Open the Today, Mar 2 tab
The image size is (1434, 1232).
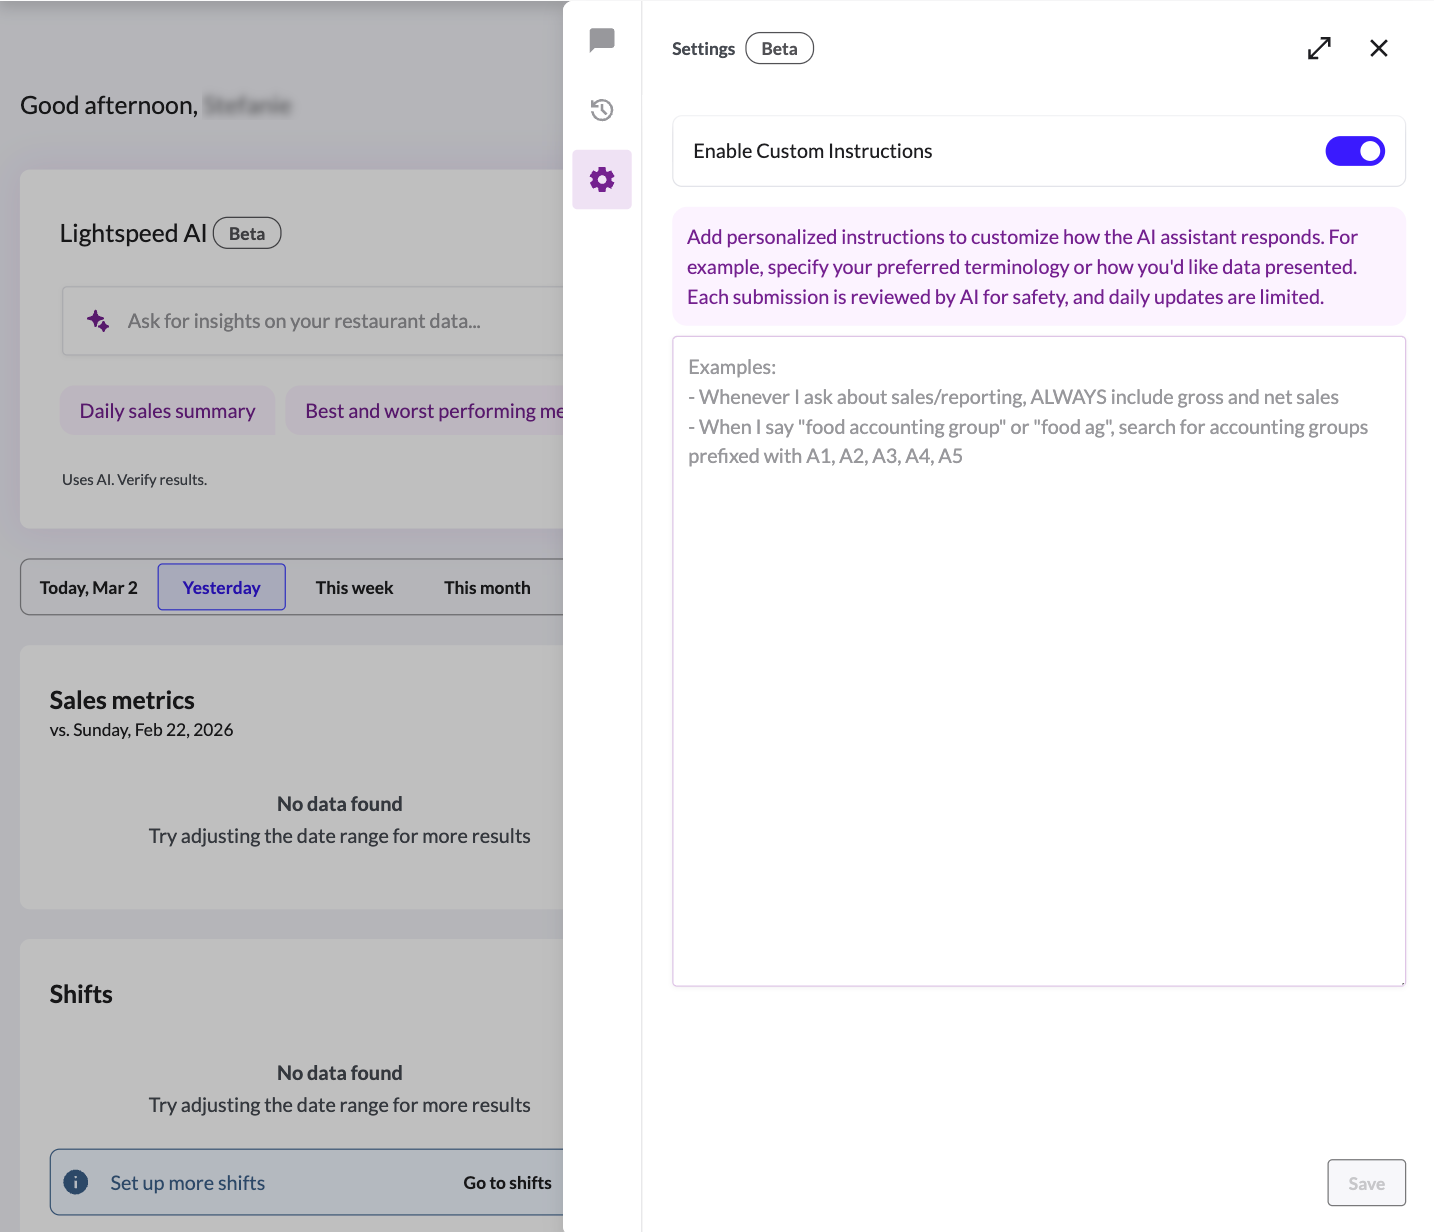point(88,587)
